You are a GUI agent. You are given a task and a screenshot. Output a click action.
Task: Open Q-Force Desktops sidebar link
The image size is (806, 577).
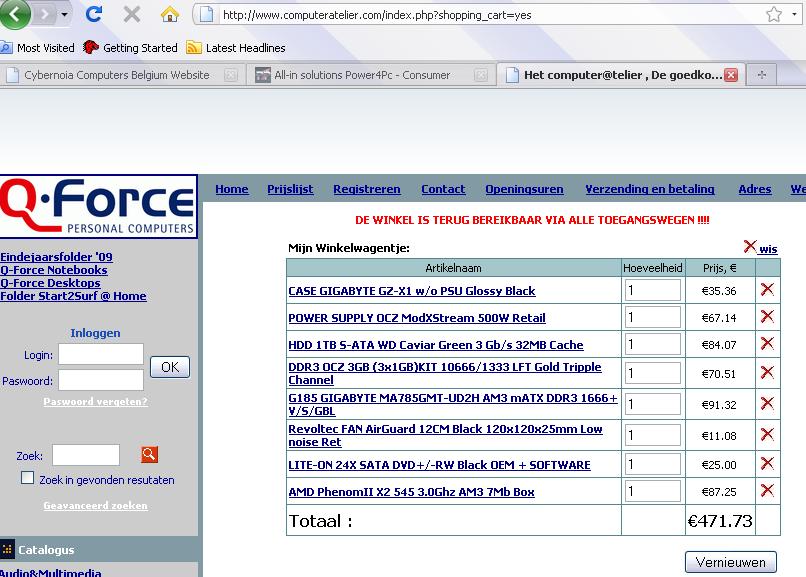point(50,283)
